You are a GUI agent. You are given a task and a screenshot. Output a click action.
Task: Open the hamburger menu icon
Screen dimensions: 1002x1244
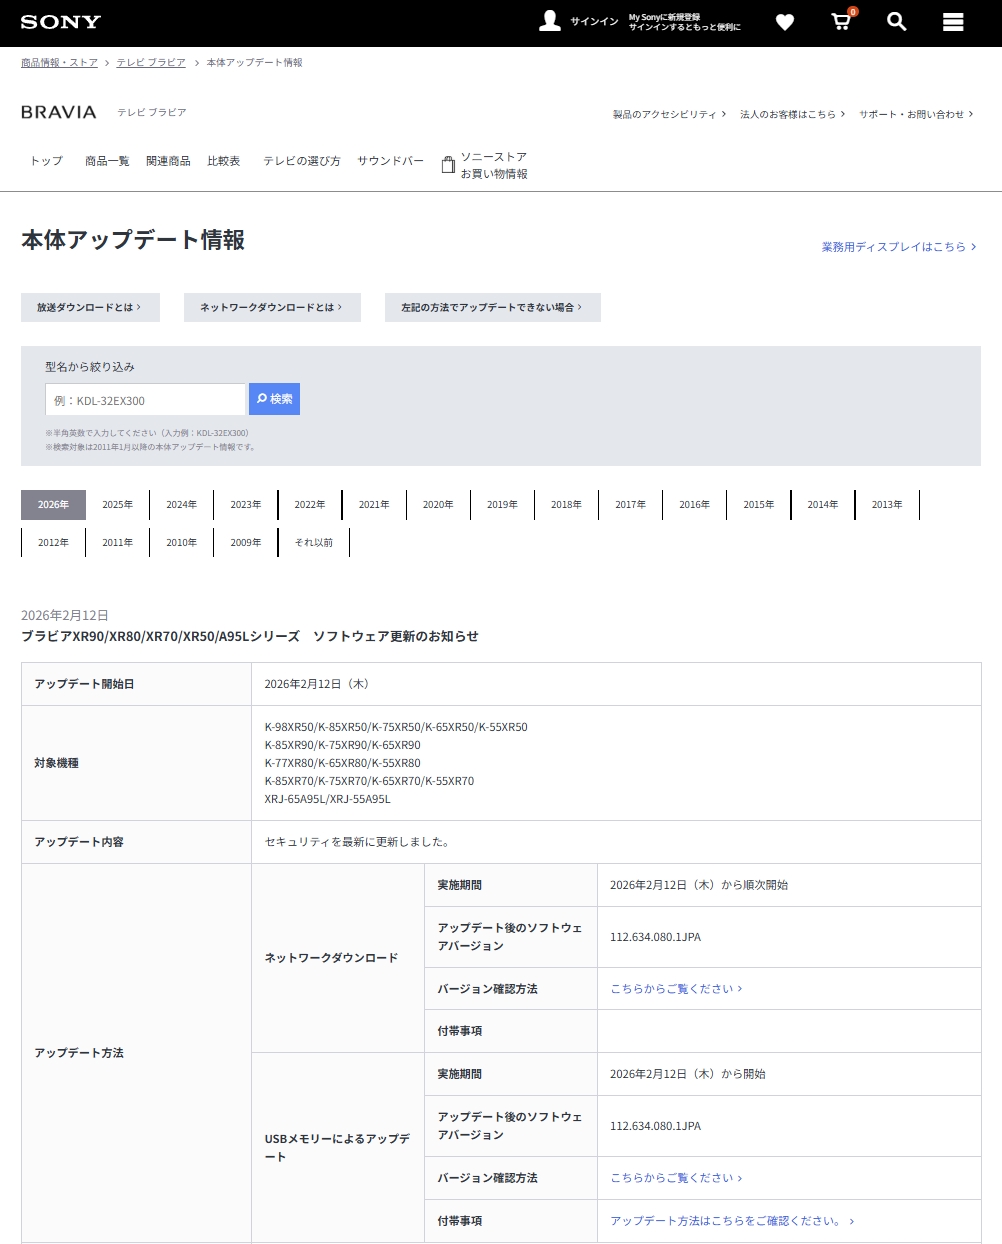953,22
